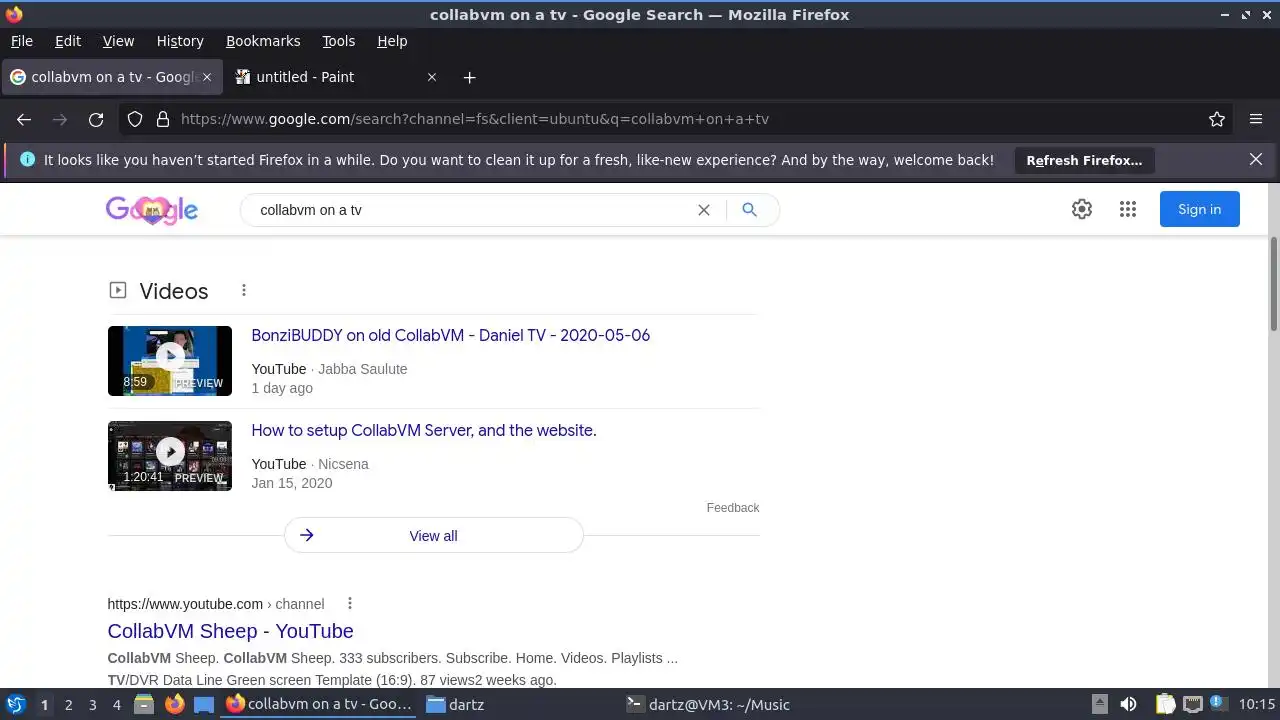Open the network connection tray icon
The image size is (1280, 720).
1192,704
